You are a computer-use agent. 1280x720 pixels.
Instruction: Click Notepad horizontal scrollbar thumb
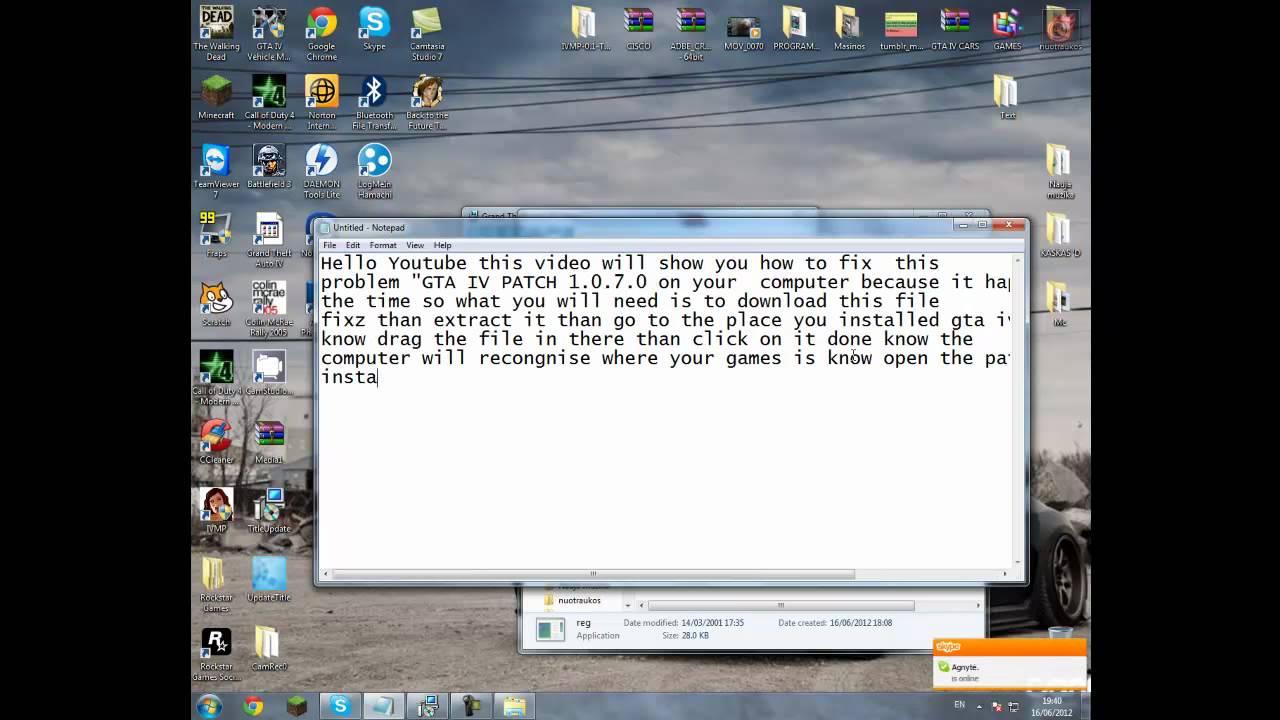593,574
